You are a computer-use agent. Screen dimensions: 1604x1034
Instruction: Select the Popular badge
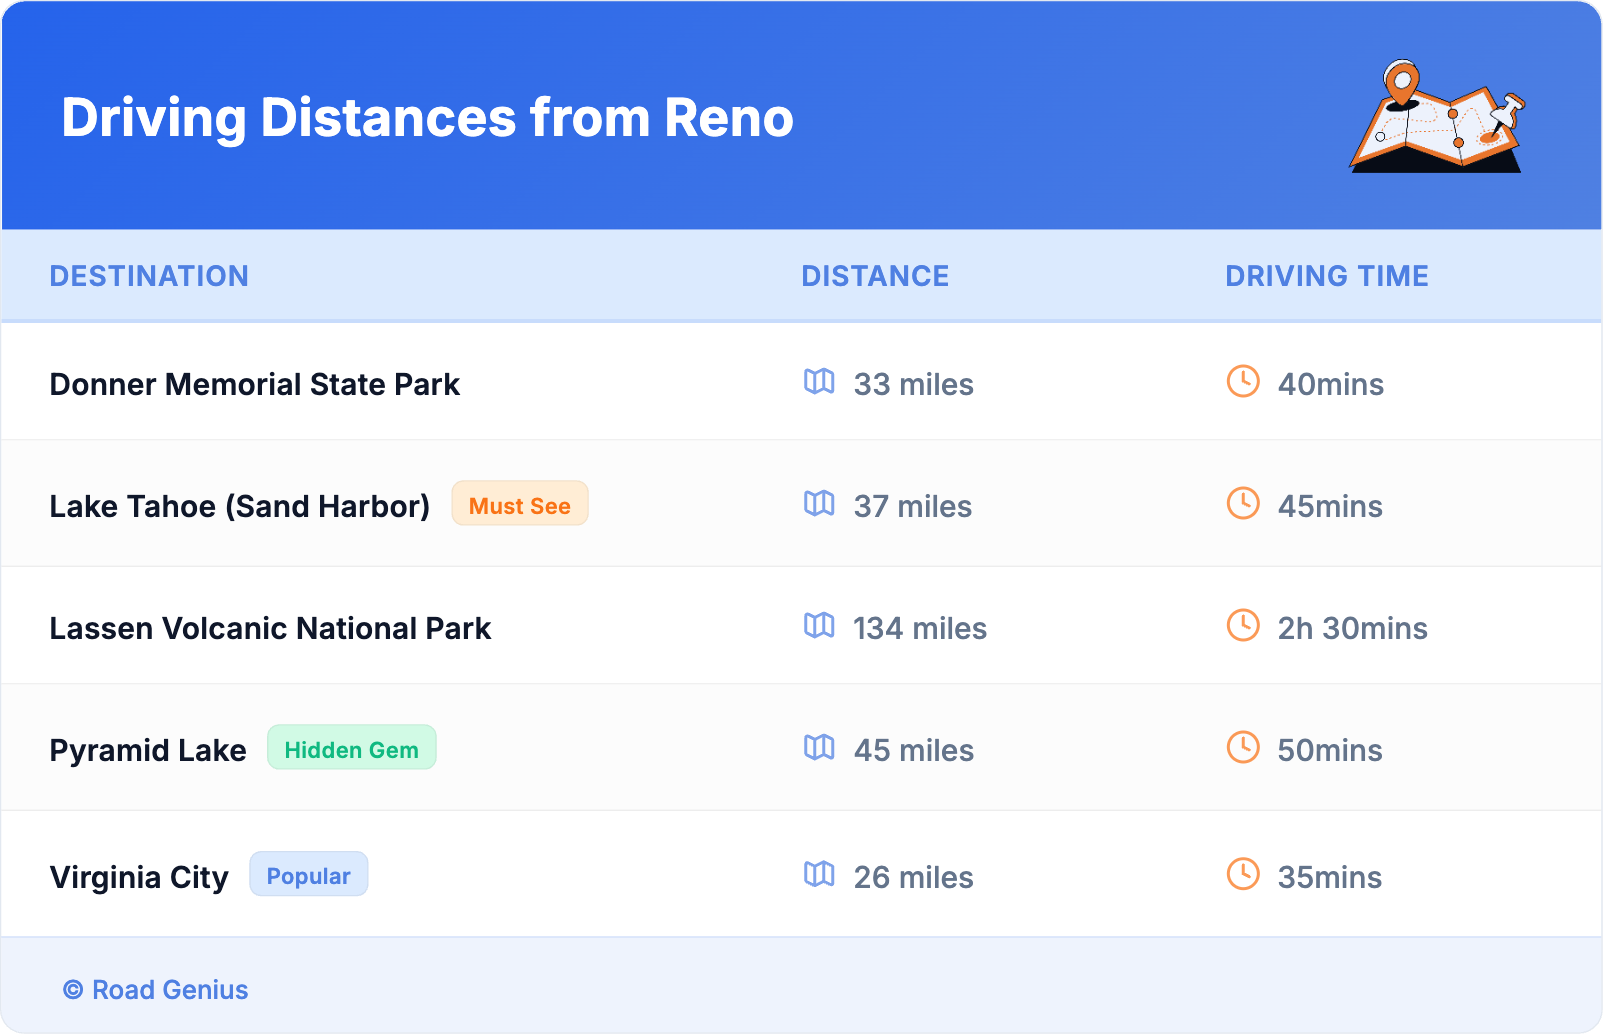pos(308,875)
